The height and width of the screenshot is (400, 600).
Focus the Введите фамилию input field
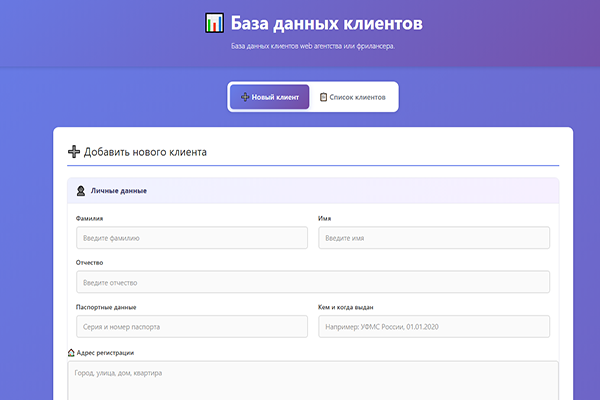tap(191, 238)
